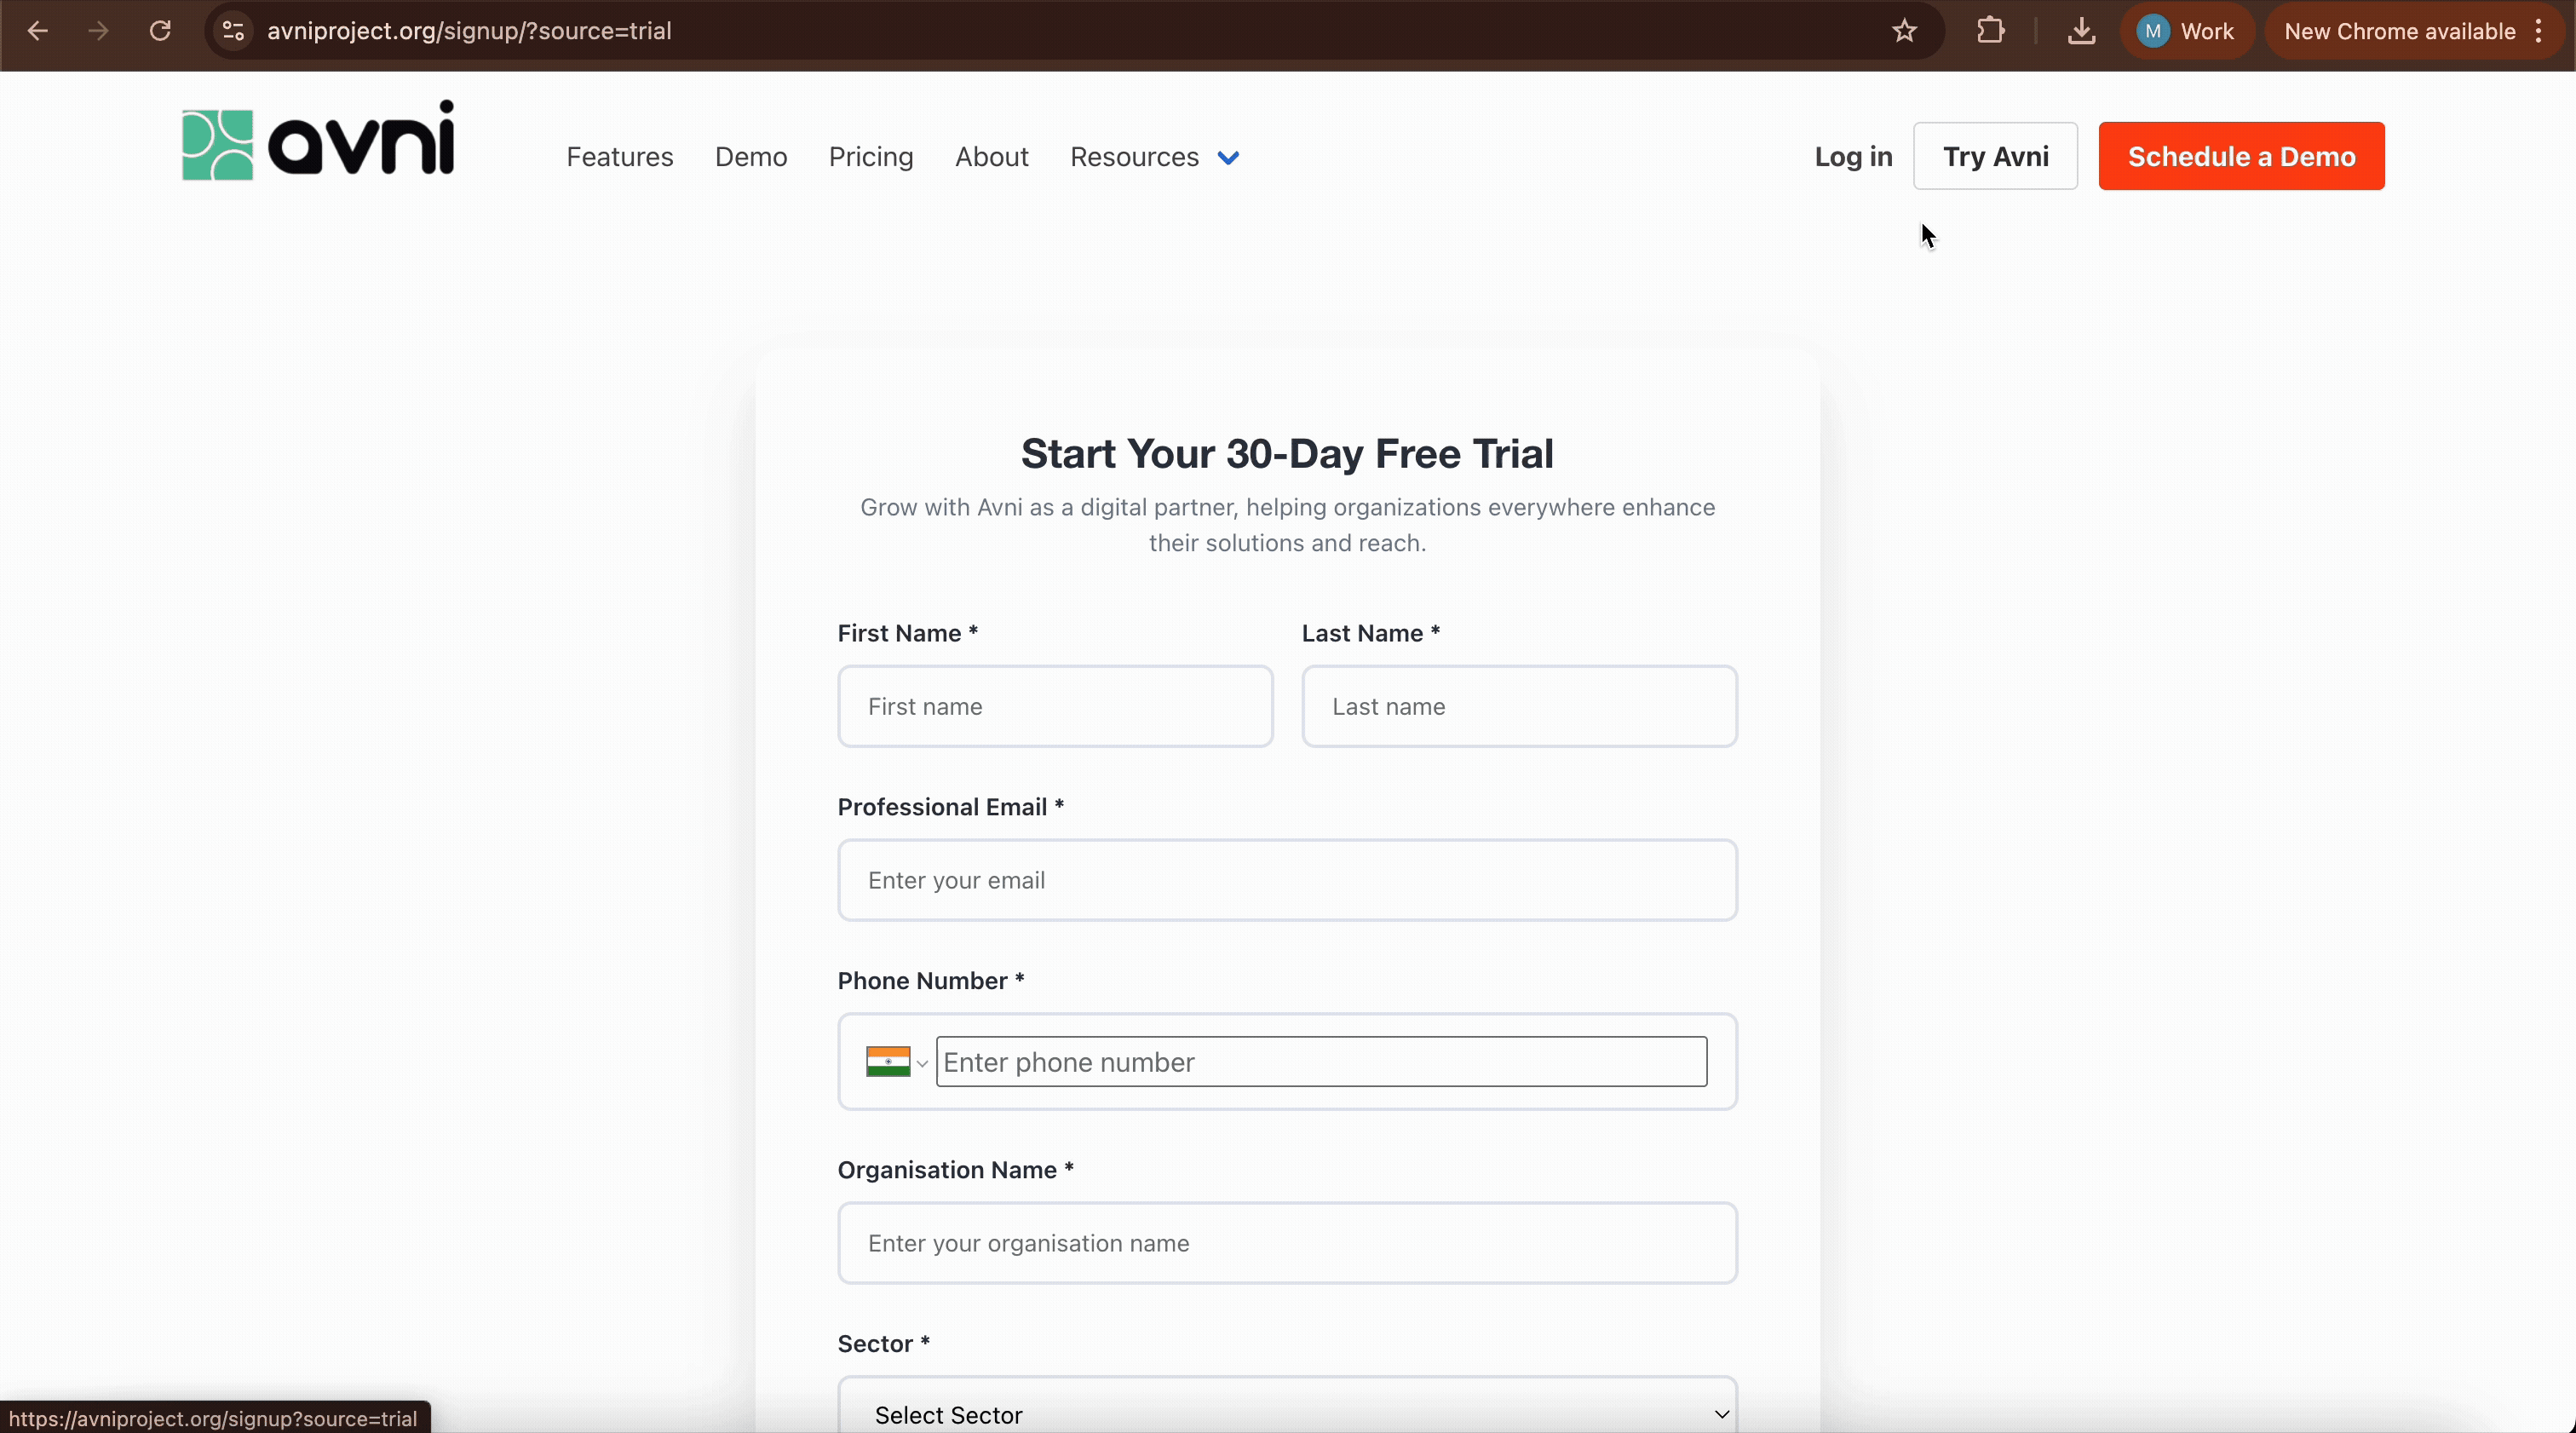Reload the current page
This screenshot has width=2576, height=1433.
(160, 31)
